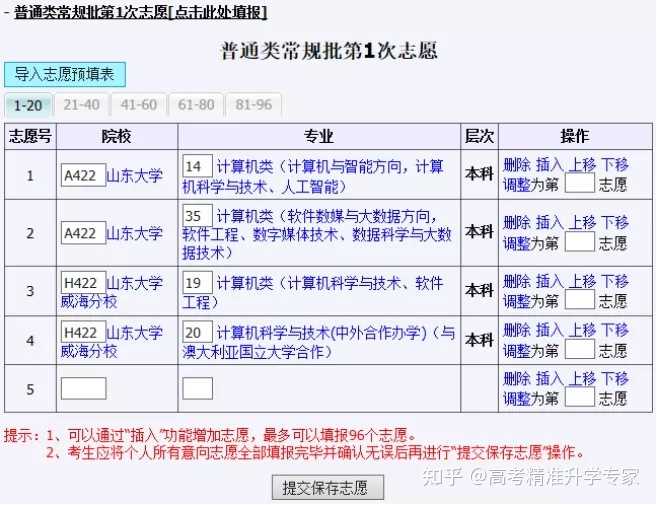Viewport: 657px width, 505px height.
Task: Switch to the 41-60 tab
Action: tap(139, 104)
